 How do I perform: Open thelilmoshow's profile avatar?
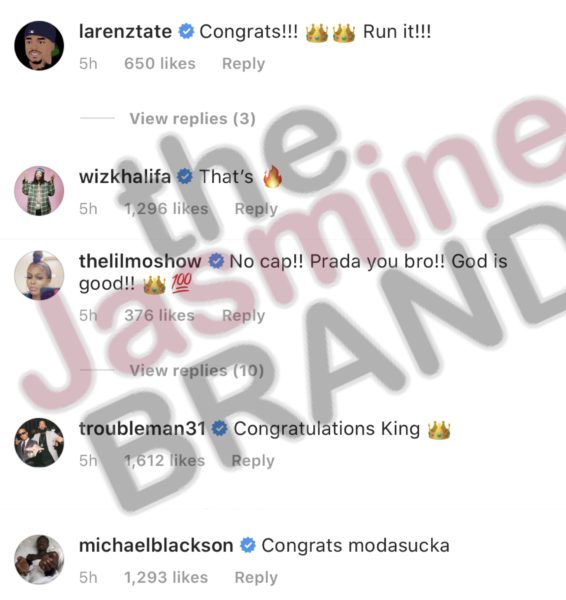pyautogui.click(x=39, y=275)
